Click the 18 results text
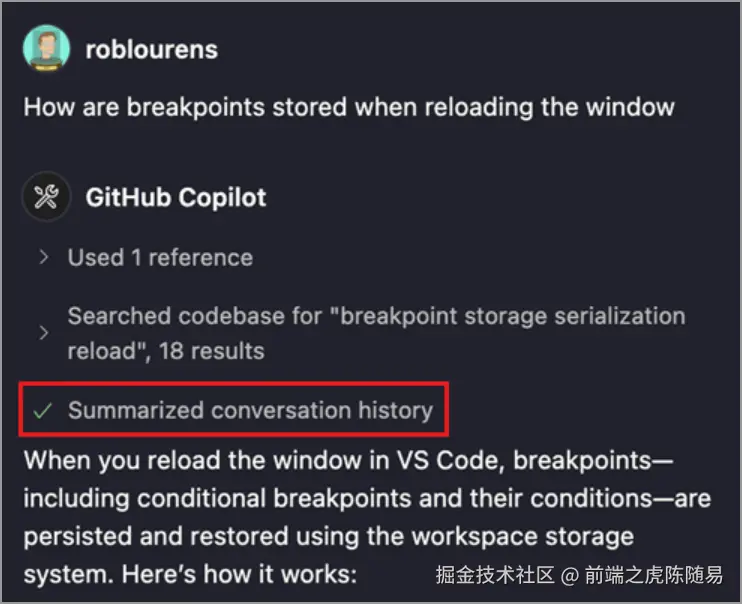Image resolution: width=742 pixels, height=604 pixels. click(x=211, y=351)
